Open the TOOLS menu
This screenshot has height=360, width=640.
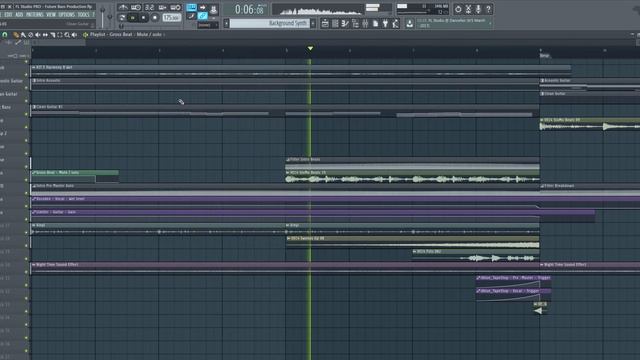(83, 15)
